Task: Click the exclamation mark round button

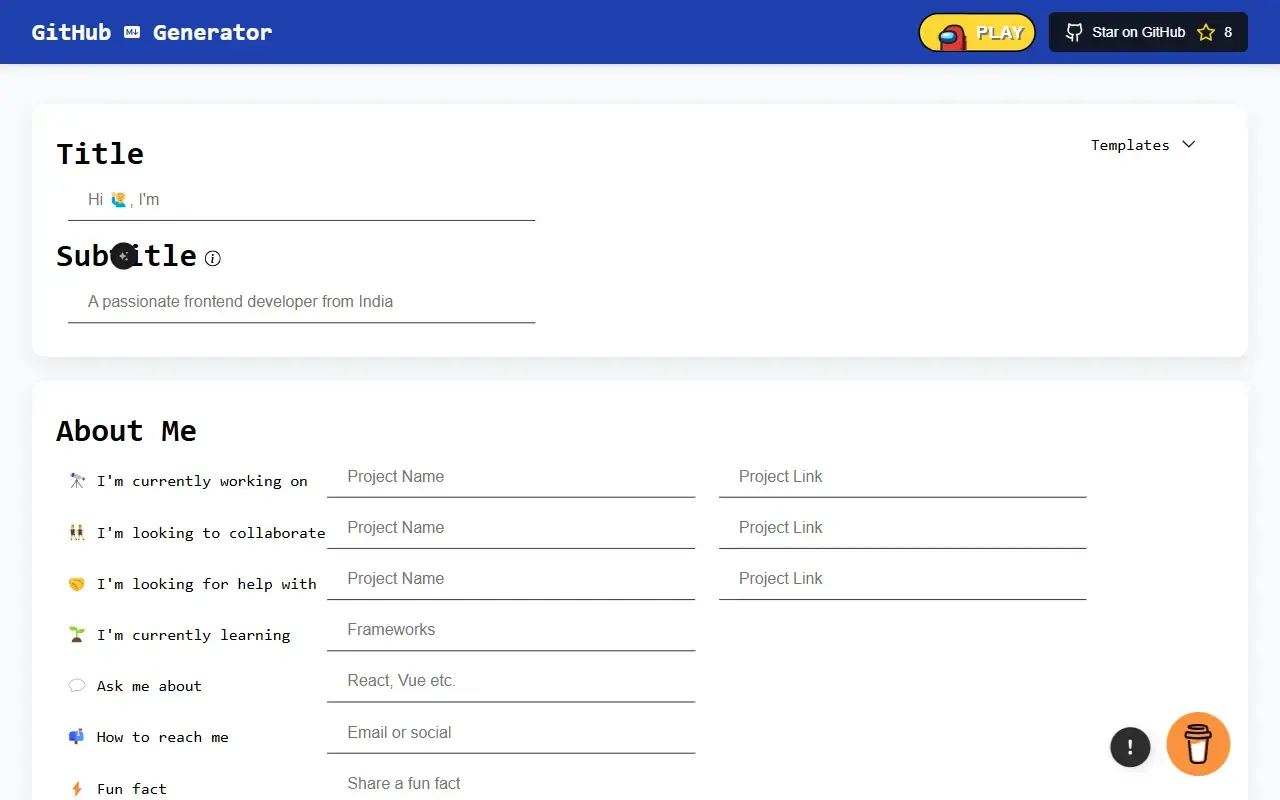Action: tap(1130, 747)
